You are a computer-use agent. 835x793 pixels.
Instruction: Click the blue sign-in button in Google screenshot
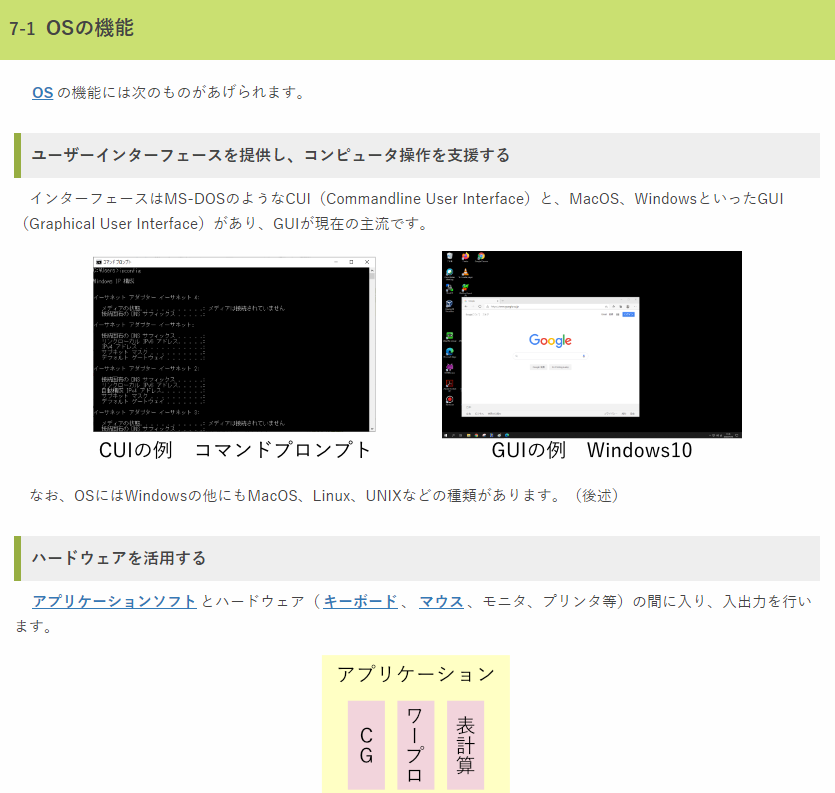(629, 314)
